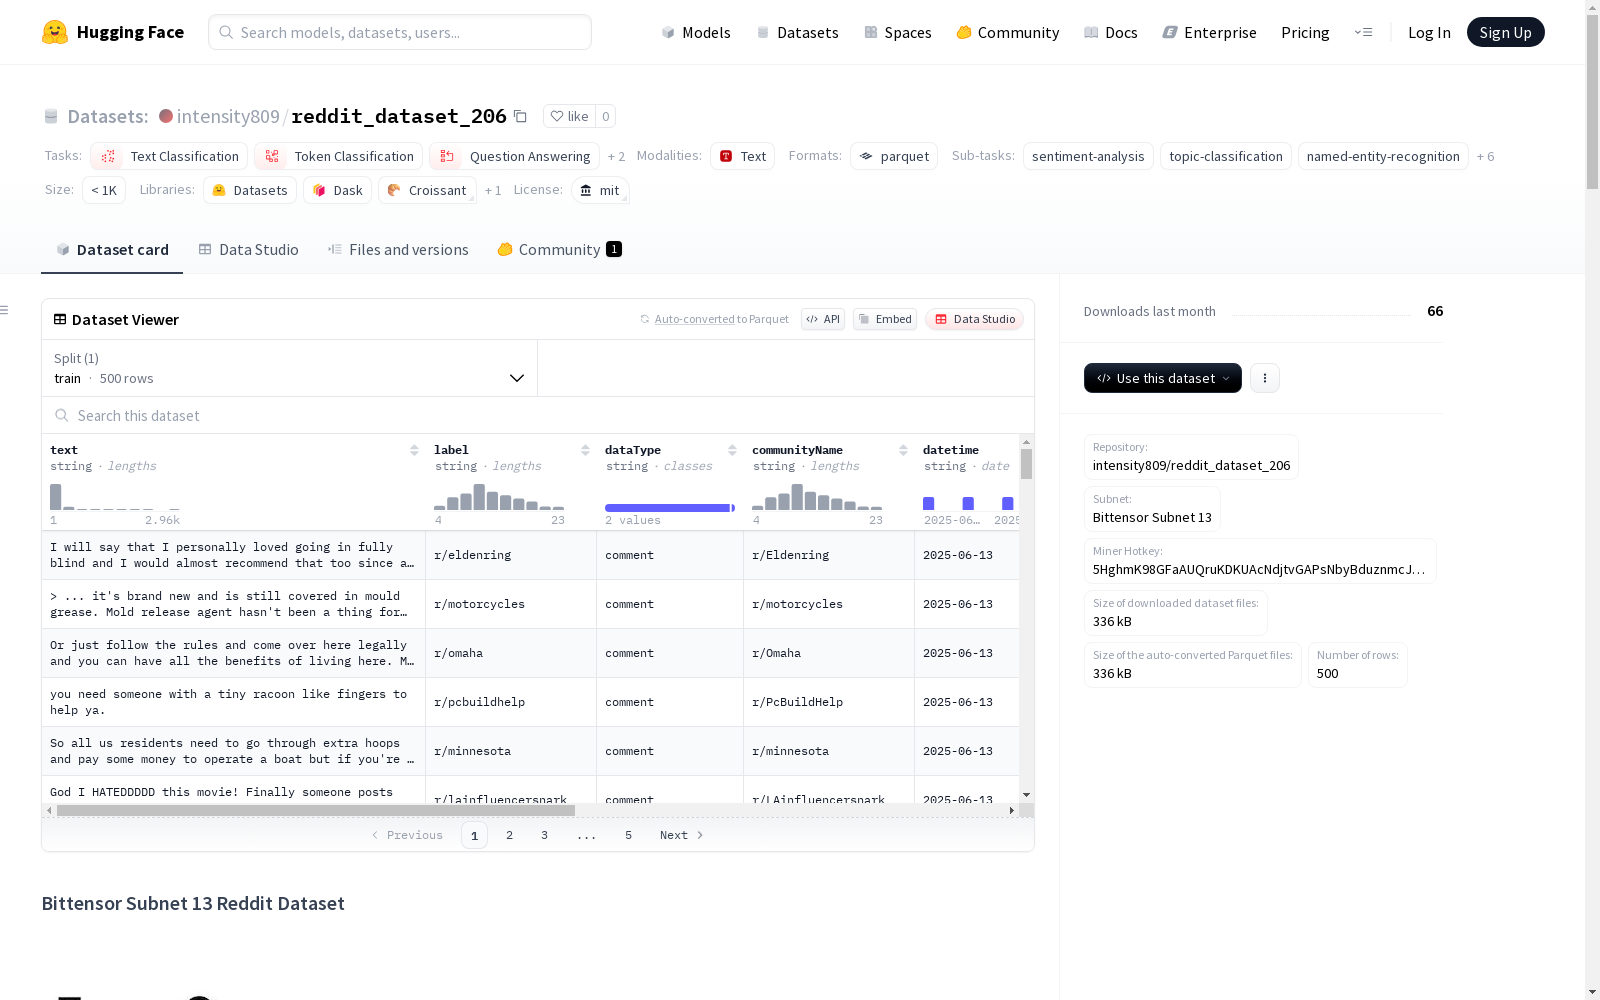Viewport: 1600px width, 1000px height.
Task: Expand the +6 additional sub-tasks
Action: (x=1486, y=157)
